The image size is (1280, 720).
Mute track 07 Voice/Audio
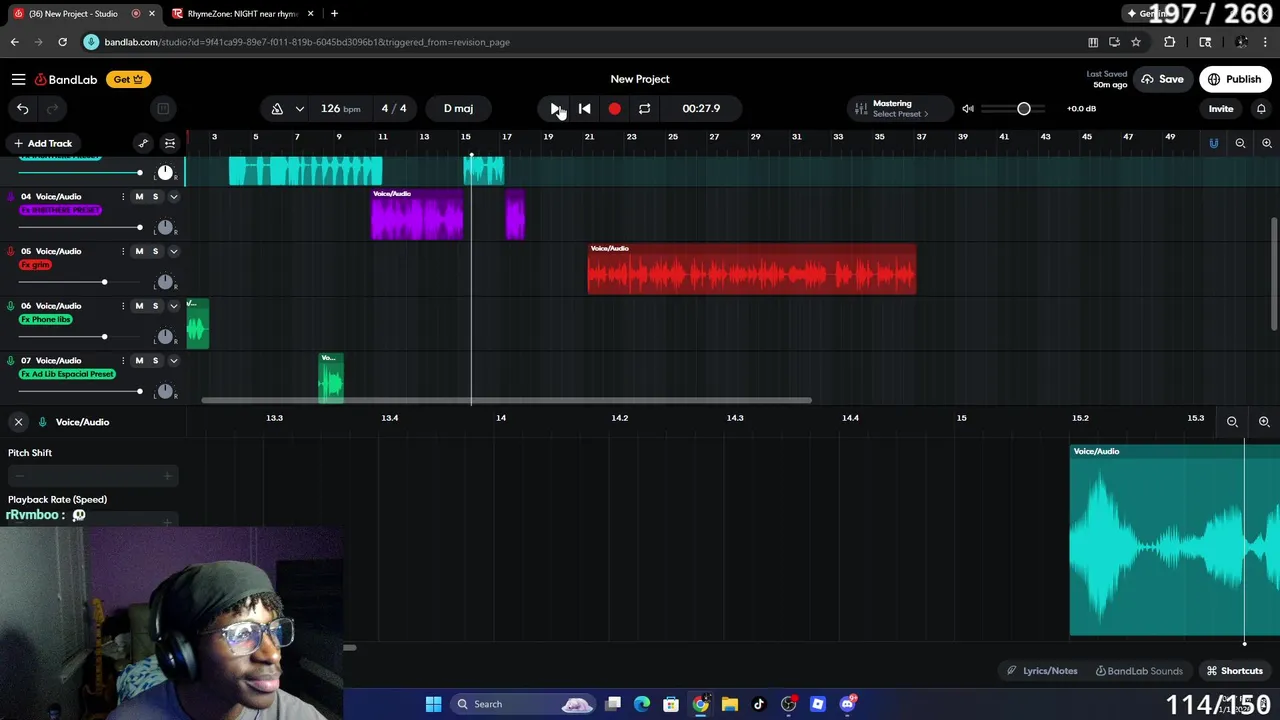click(x=139, y=360)
